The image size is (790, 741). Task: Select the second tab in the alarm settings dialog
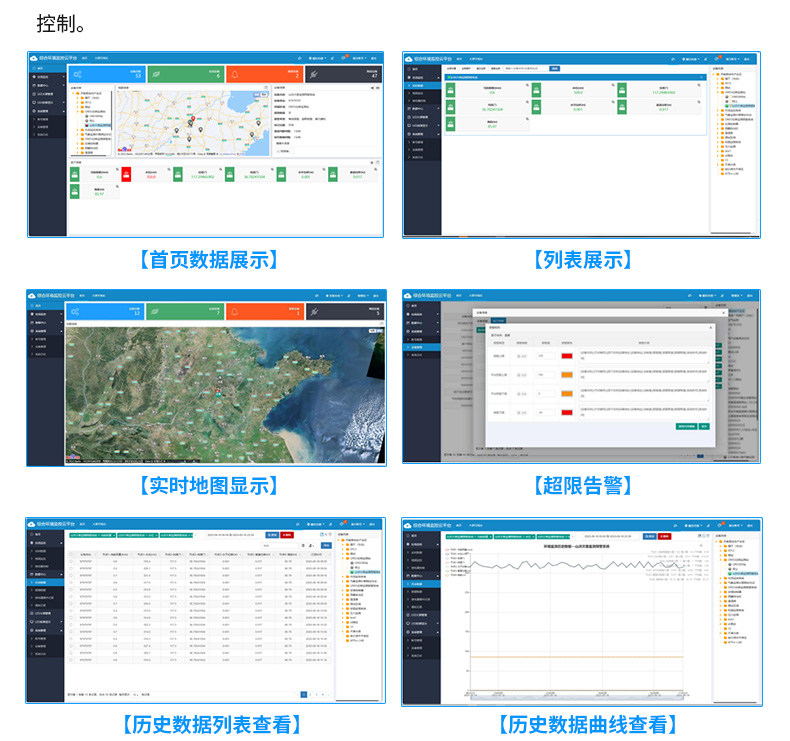click(x=507, y=335)
